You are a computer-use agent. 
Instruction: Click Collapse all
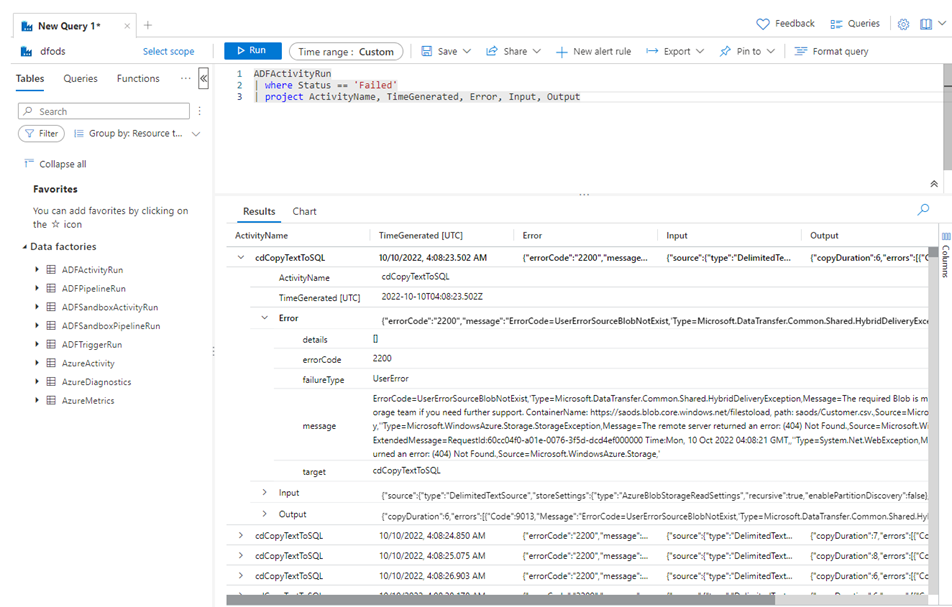click(x=55, y=164)
